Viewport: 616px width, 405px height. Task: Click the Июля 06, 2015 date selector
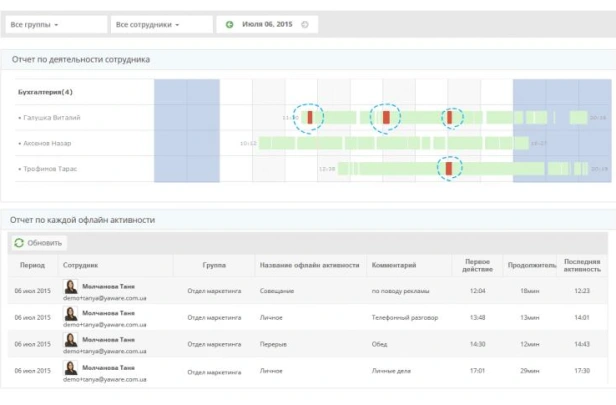point(267,24)
